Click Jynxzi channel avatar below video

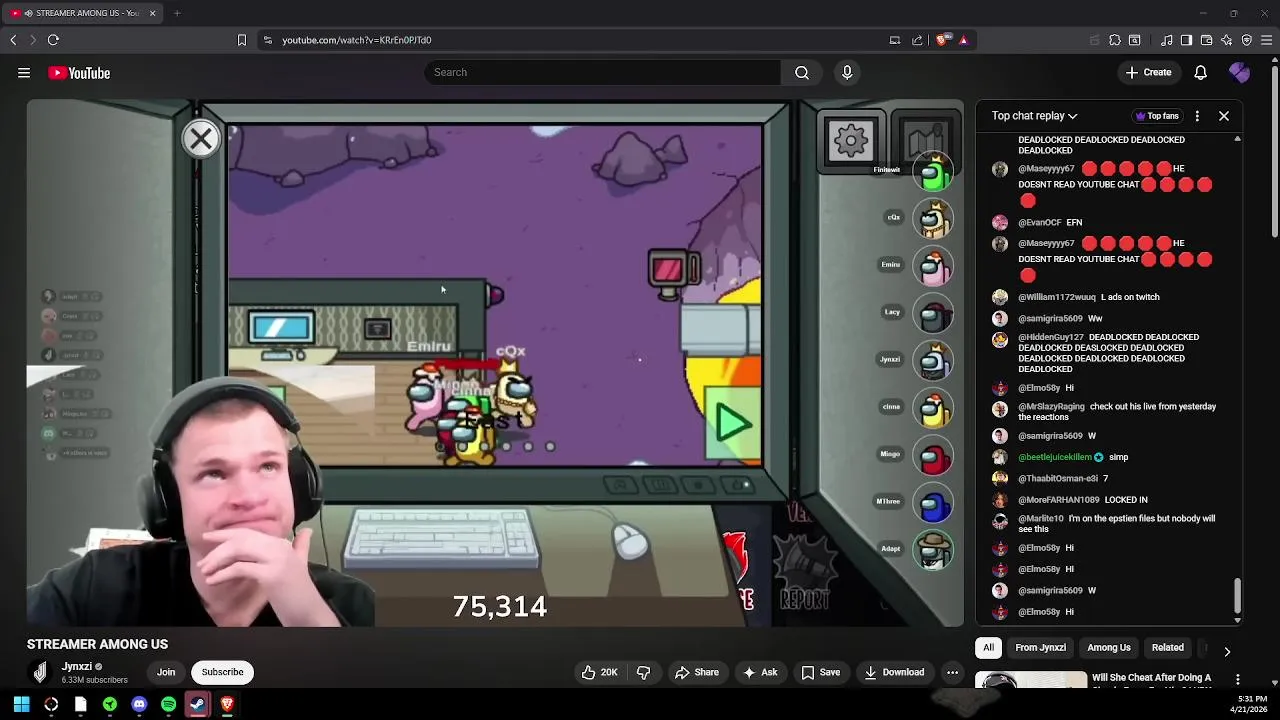point(40,672)
